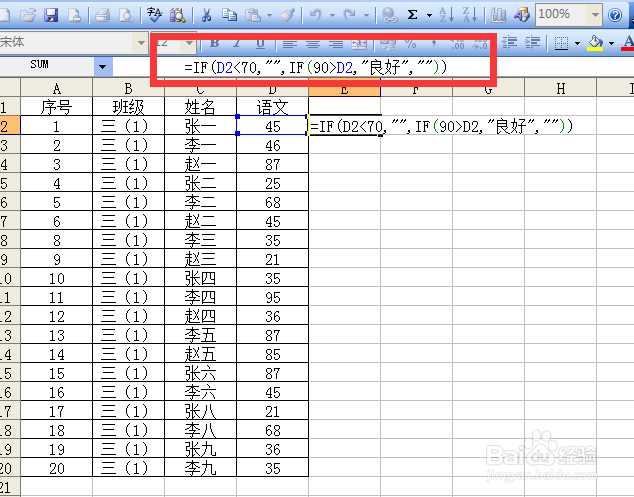The width and height of the screenshot is (634, 497).
Task: Open the Research binoculars icon
Action: tap(178, 15)
